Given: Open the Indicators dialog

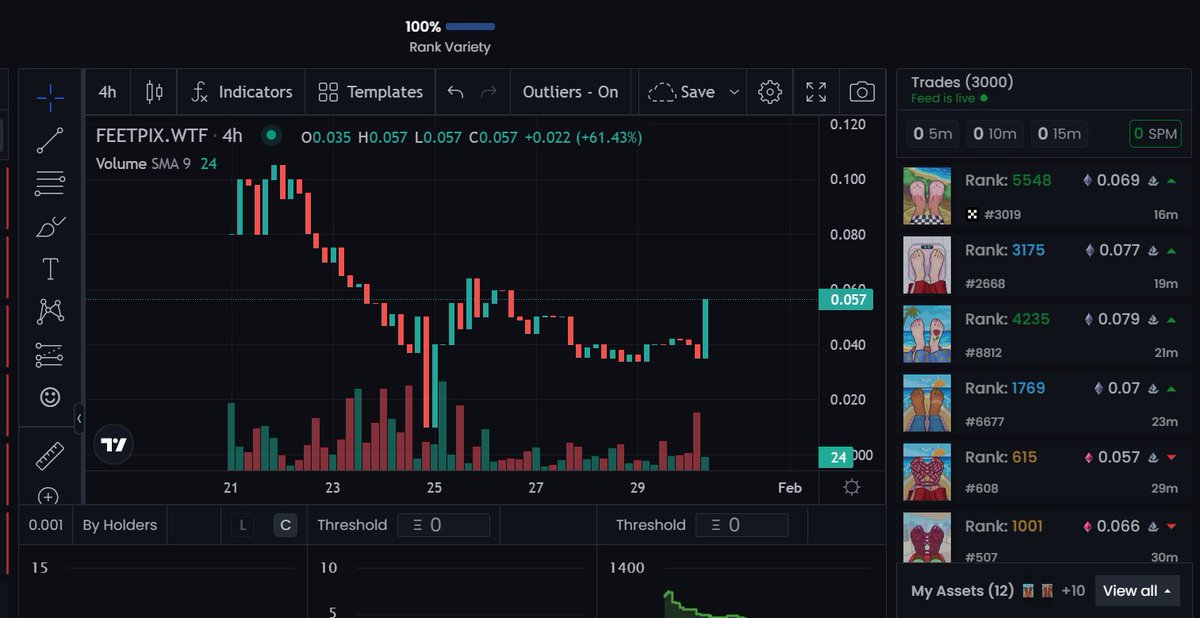Looking at the screenshot, I should coord(241,92).
